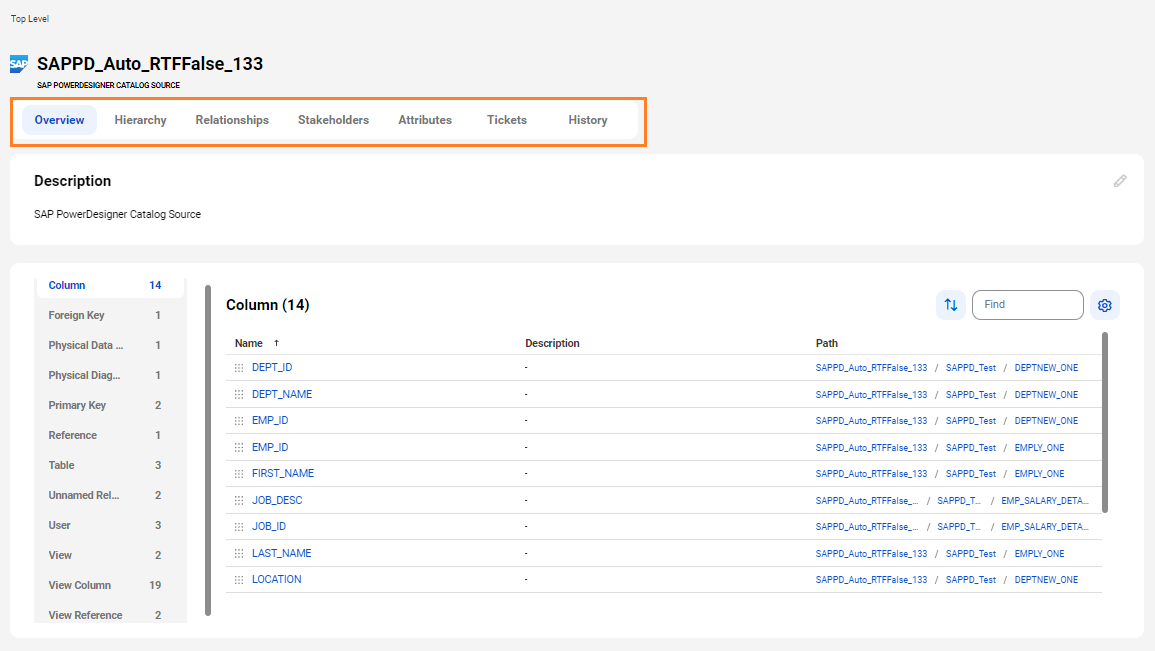1155x651 pixels.
Task: Select Physical Diag item in the asset list
Action: [109, 376]
